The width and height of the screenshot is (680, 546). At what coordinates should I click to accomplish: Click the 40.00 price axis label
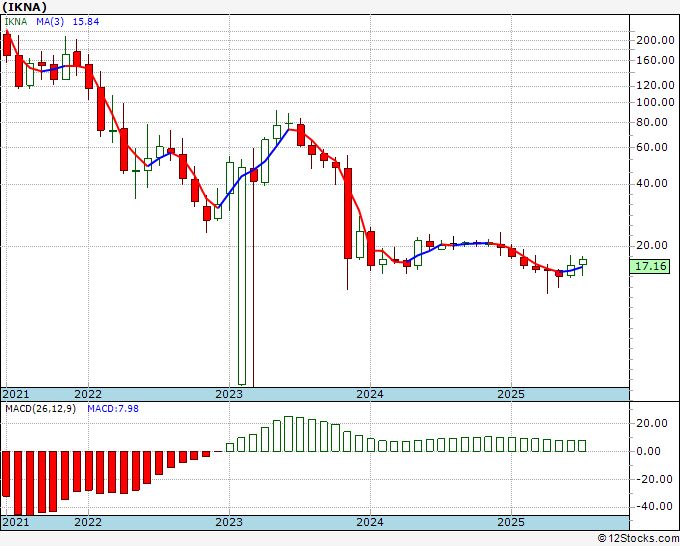[x=652, y=183]
